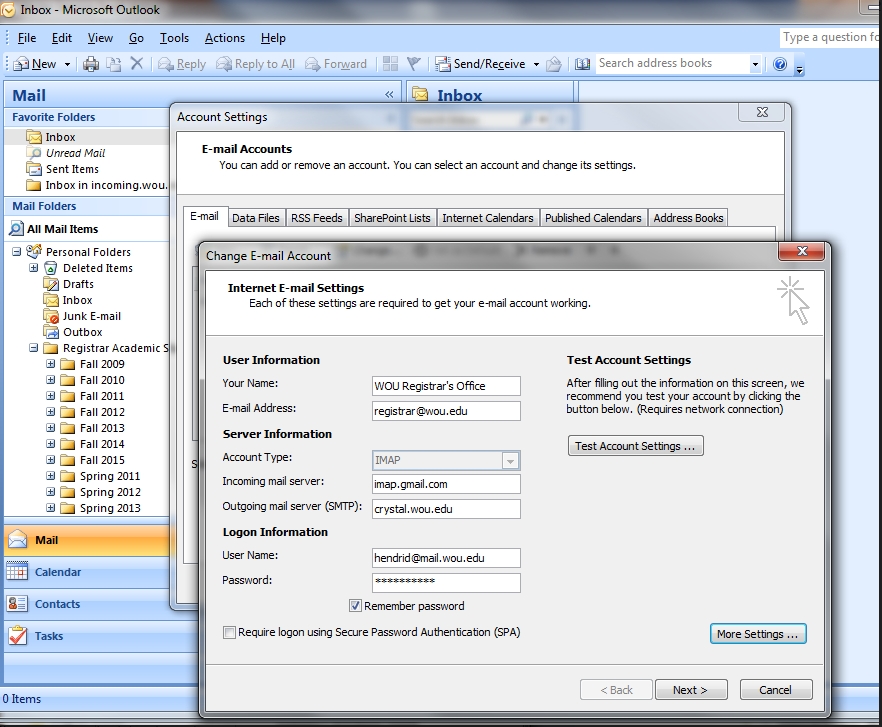
Task: Click the Forward envelope icon
Action: [x=313, y=64]
